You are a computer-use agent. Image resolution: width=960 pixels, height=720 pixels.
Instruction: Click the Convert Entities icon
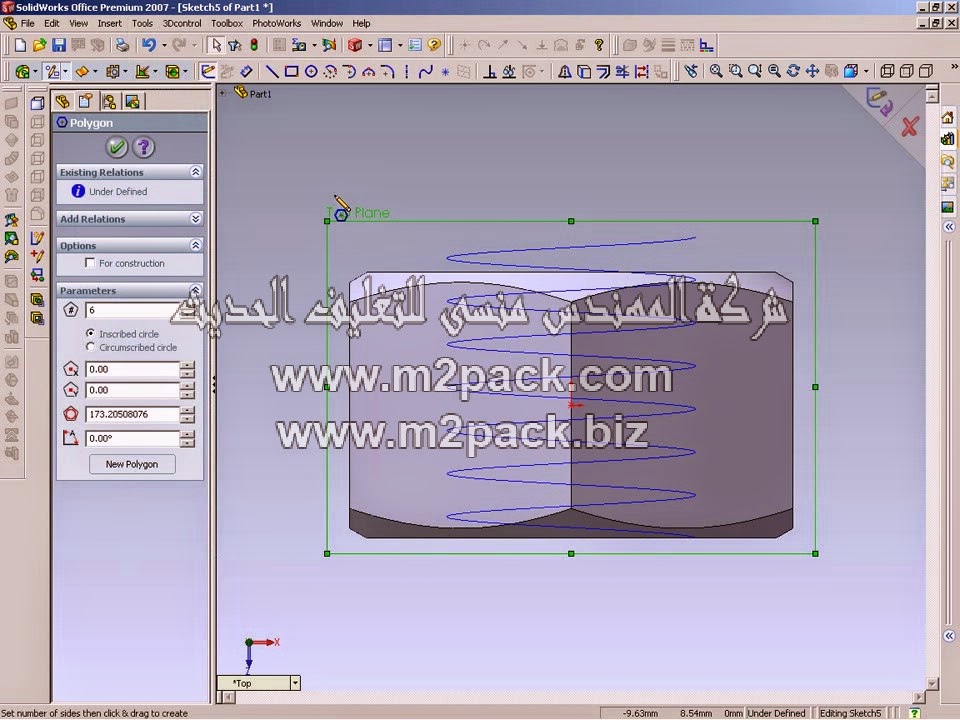[584, 72]
